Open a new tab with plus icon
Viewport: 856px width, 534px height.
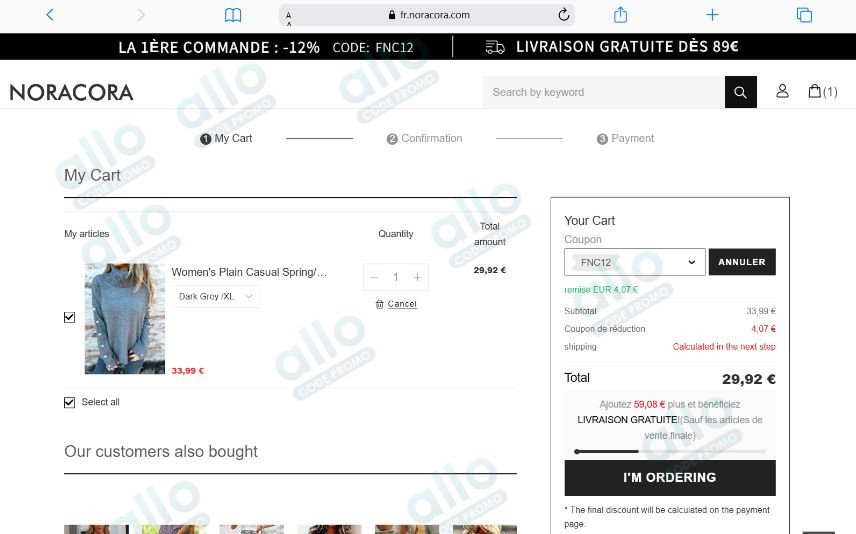(712, 15)
